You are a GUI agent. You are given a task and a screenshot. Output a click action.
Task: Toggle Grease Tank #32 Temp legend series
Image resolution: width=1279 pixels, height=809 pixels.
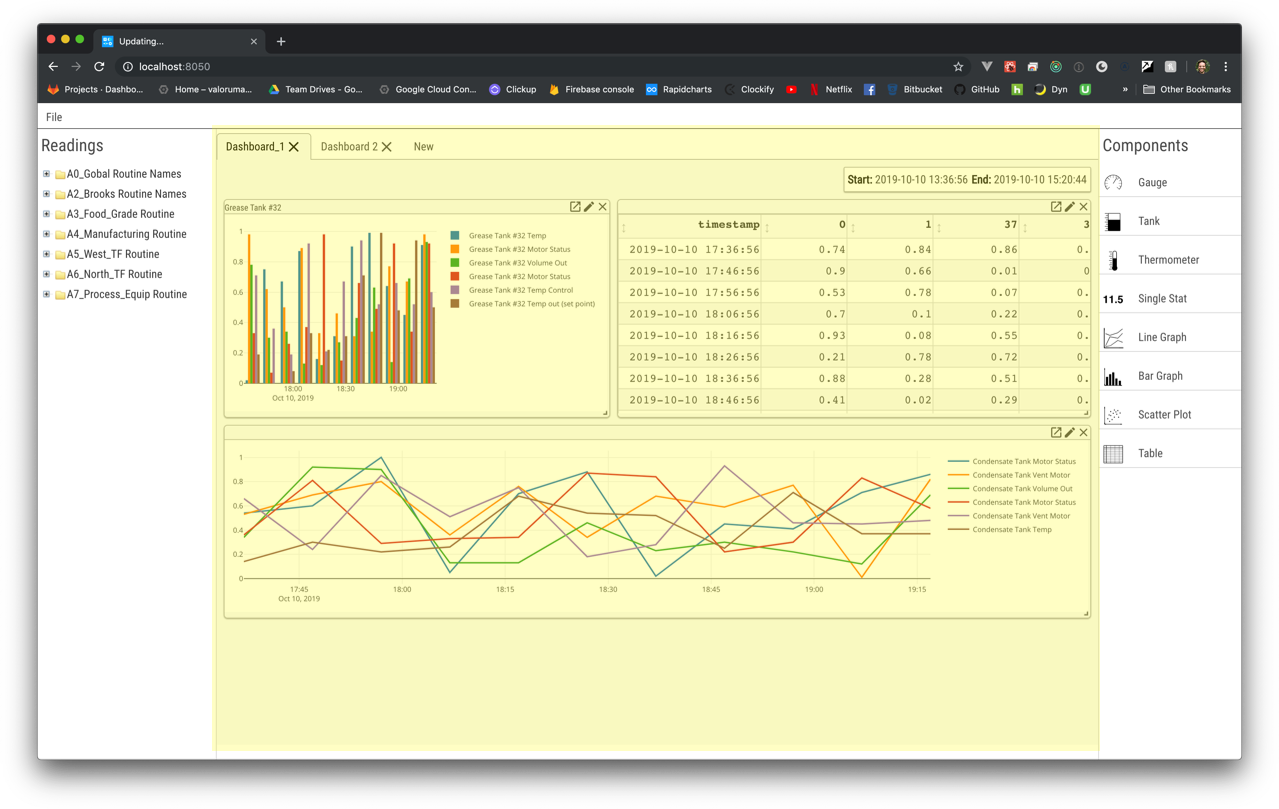click(x=507, y=236)
